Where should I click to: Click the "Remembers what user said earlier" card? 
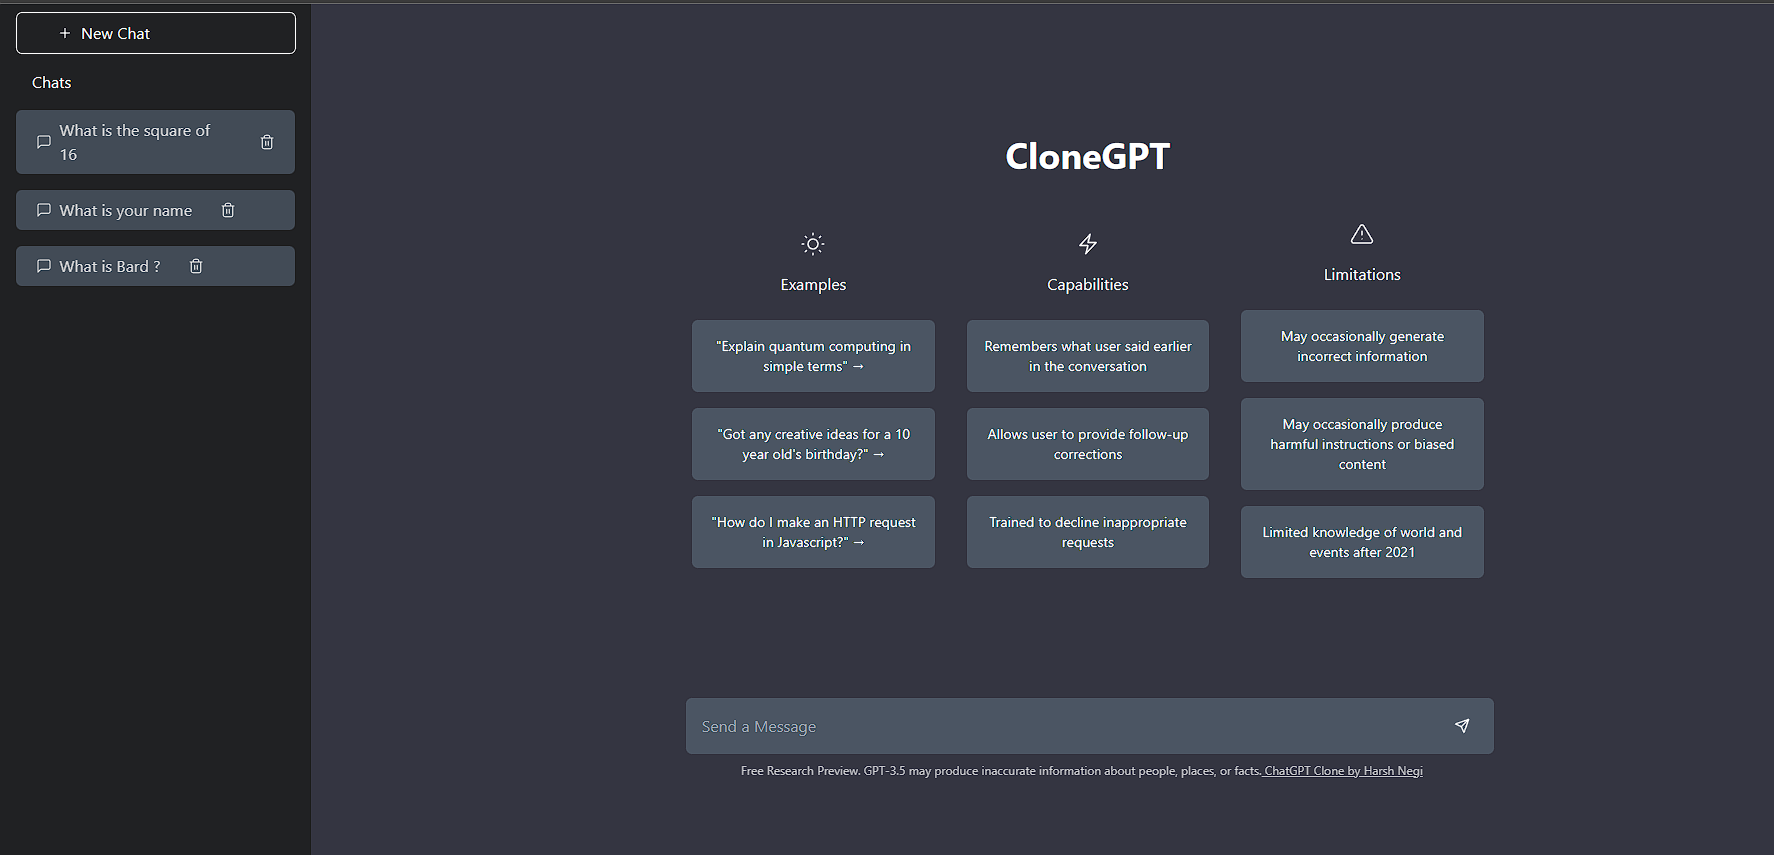pos(1088,356)
